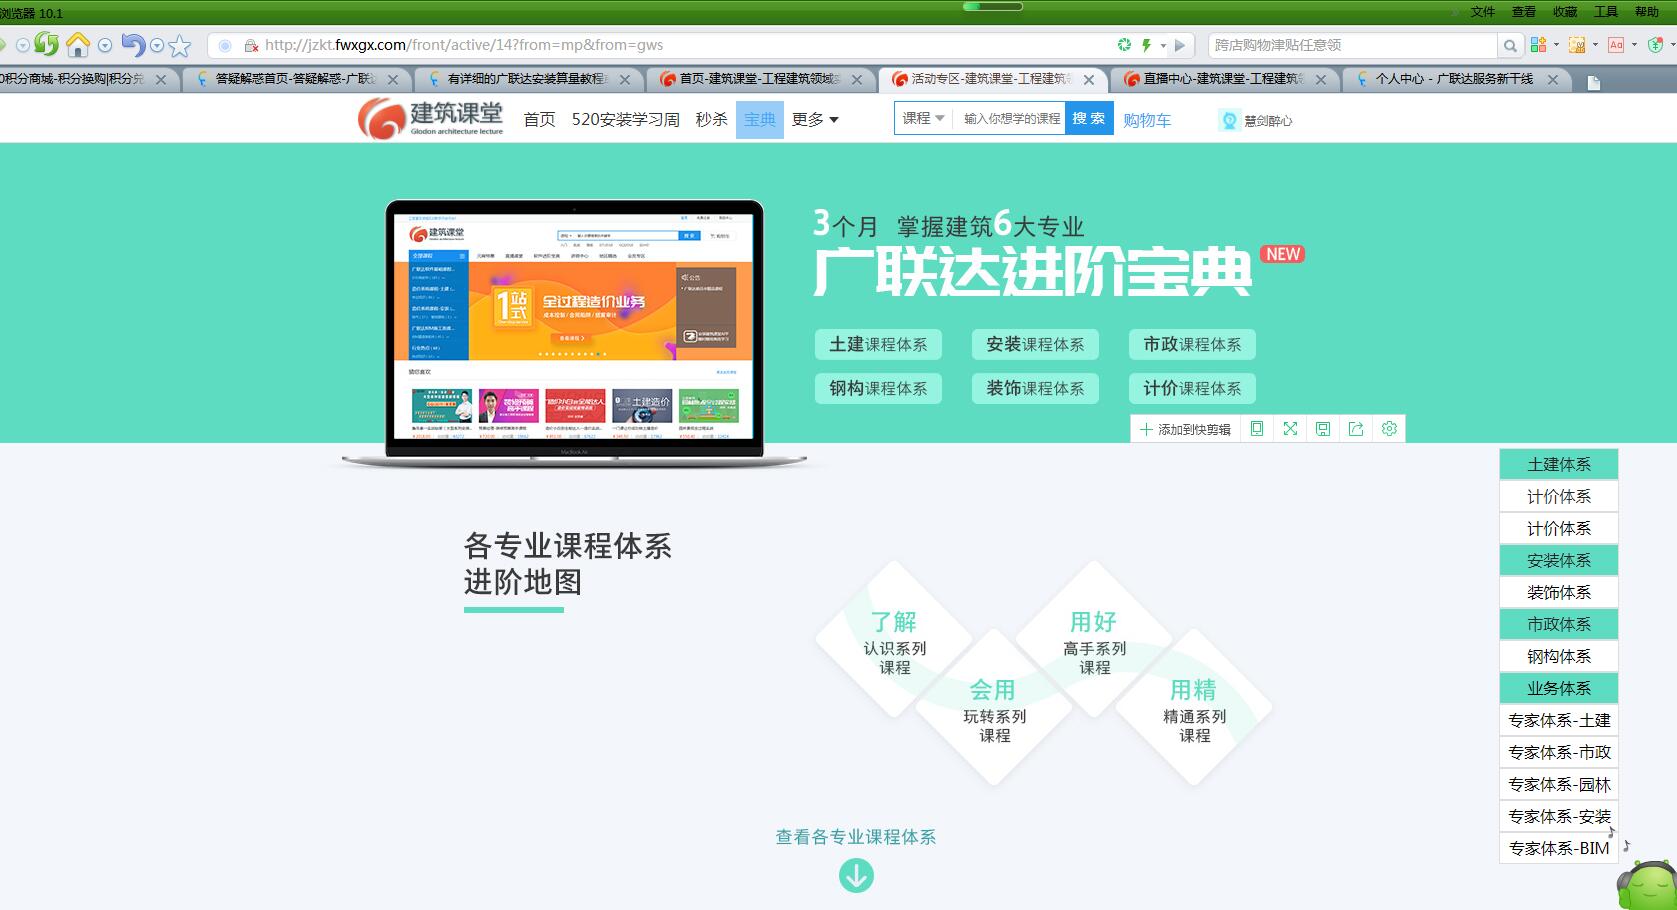Click the green shield yuan icon
1677x910 pixels.
pyautogui.click(x=1657, y=44)
